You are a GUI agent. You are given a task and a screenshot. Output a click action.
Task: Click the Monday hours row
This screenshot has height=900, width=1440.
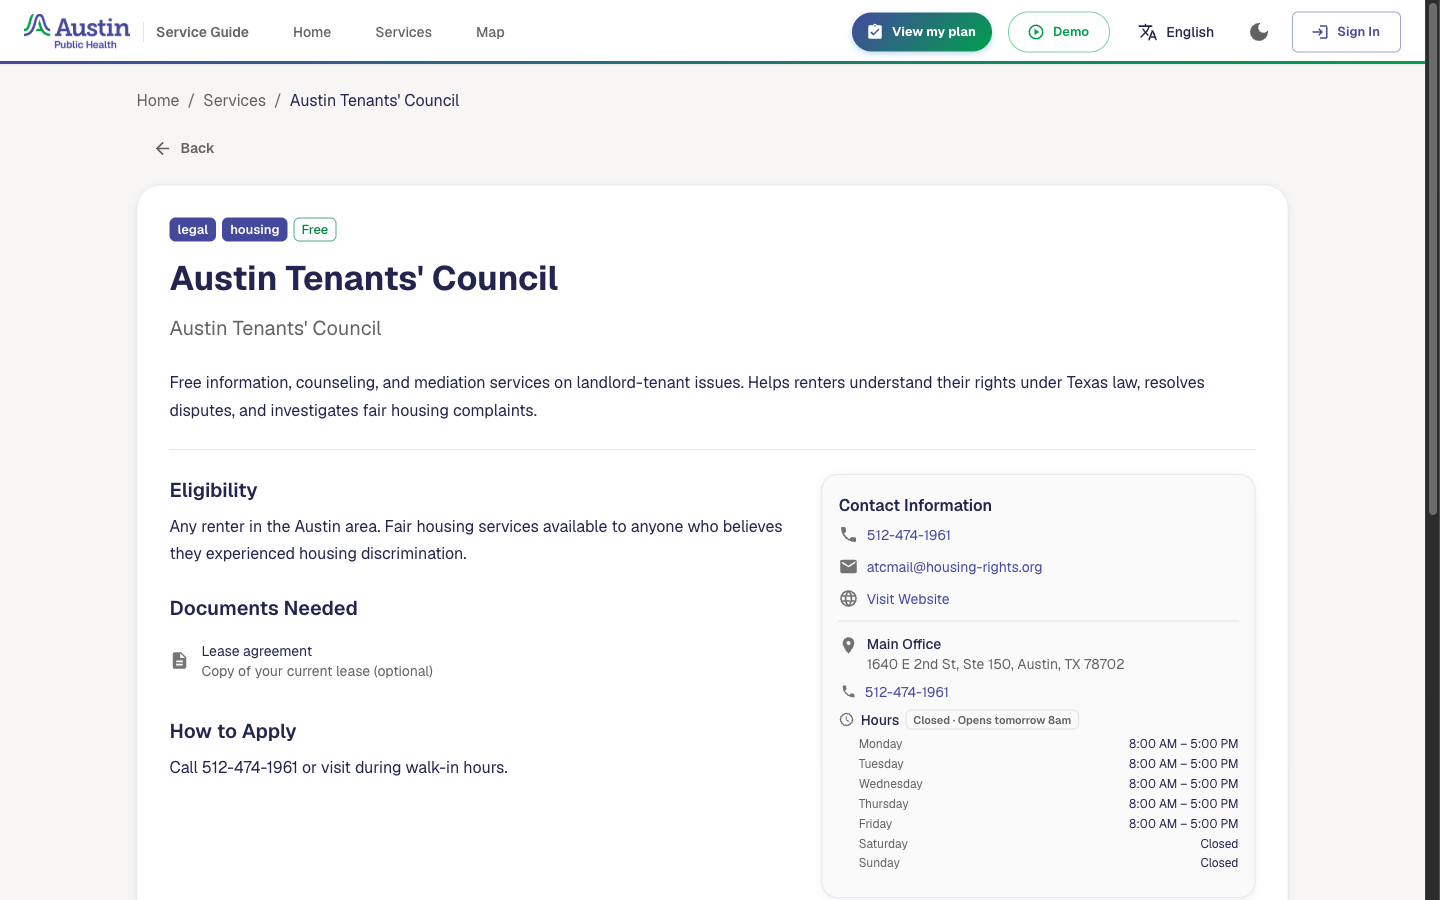[x=1048, y=744]
